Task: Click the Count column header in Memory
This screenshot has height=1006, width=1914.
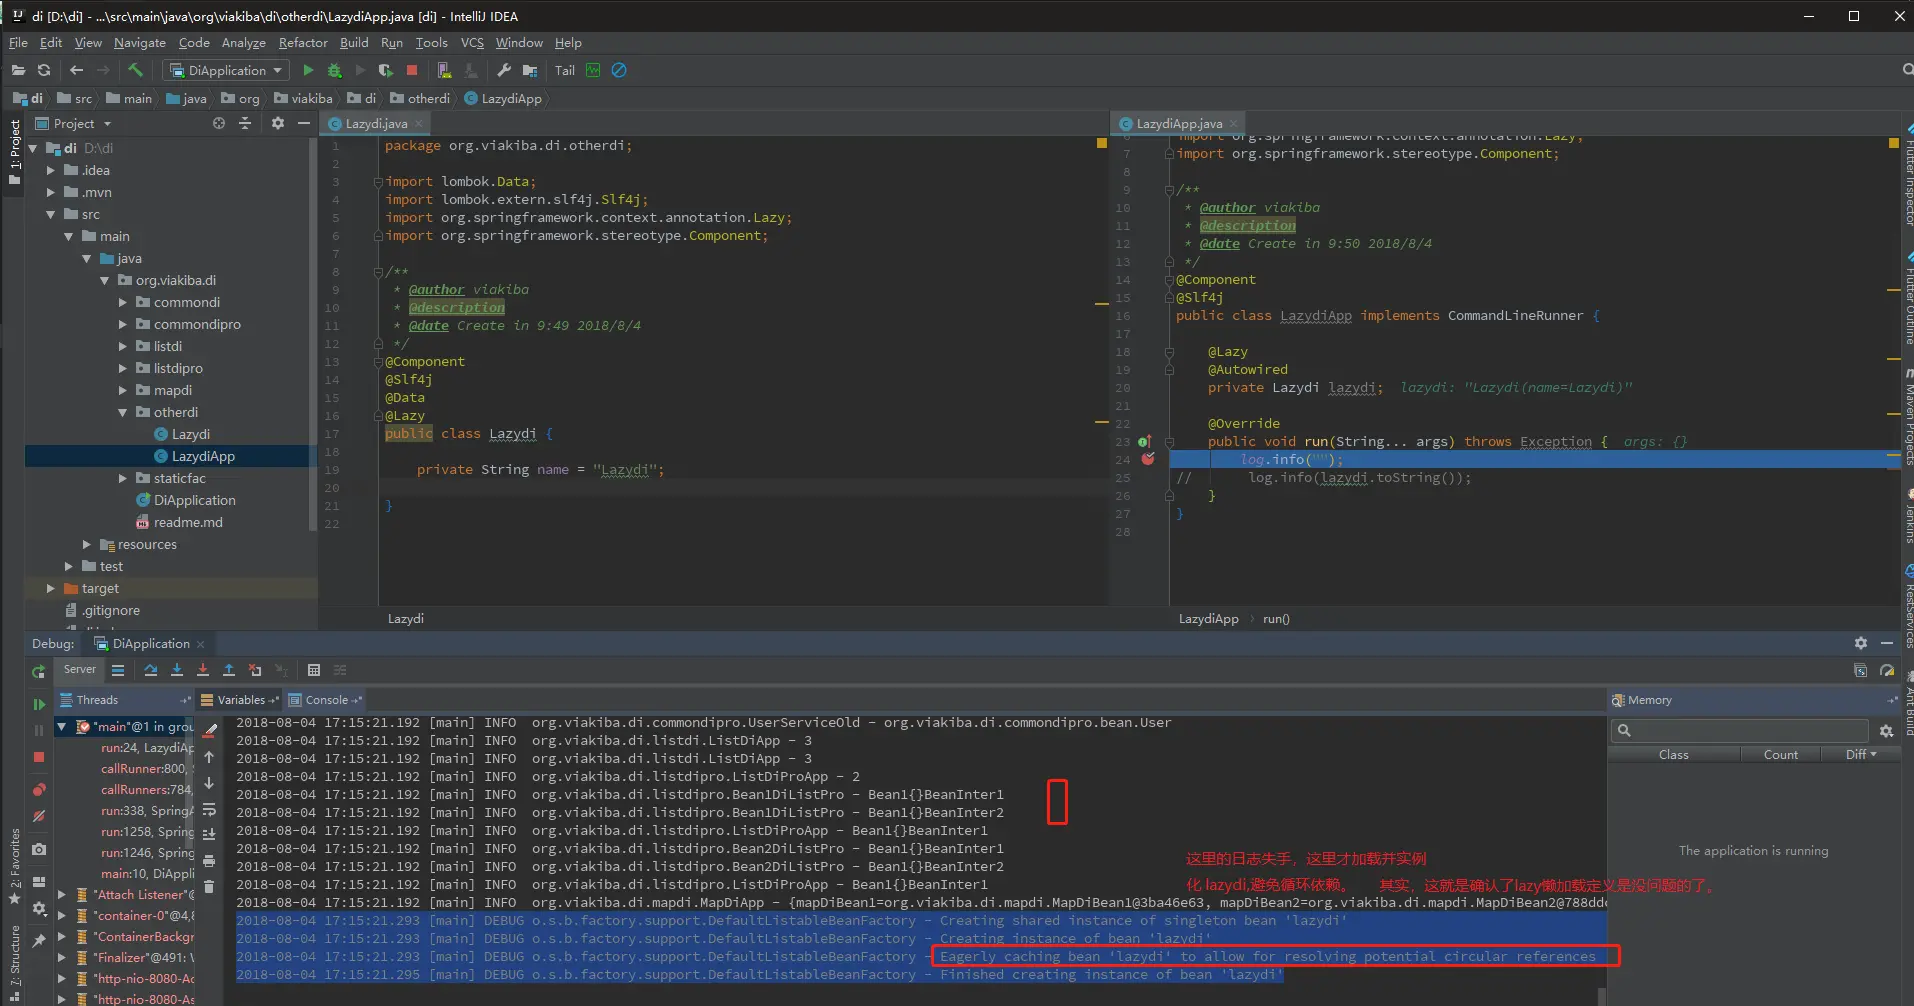Action: click(1780, 755)
